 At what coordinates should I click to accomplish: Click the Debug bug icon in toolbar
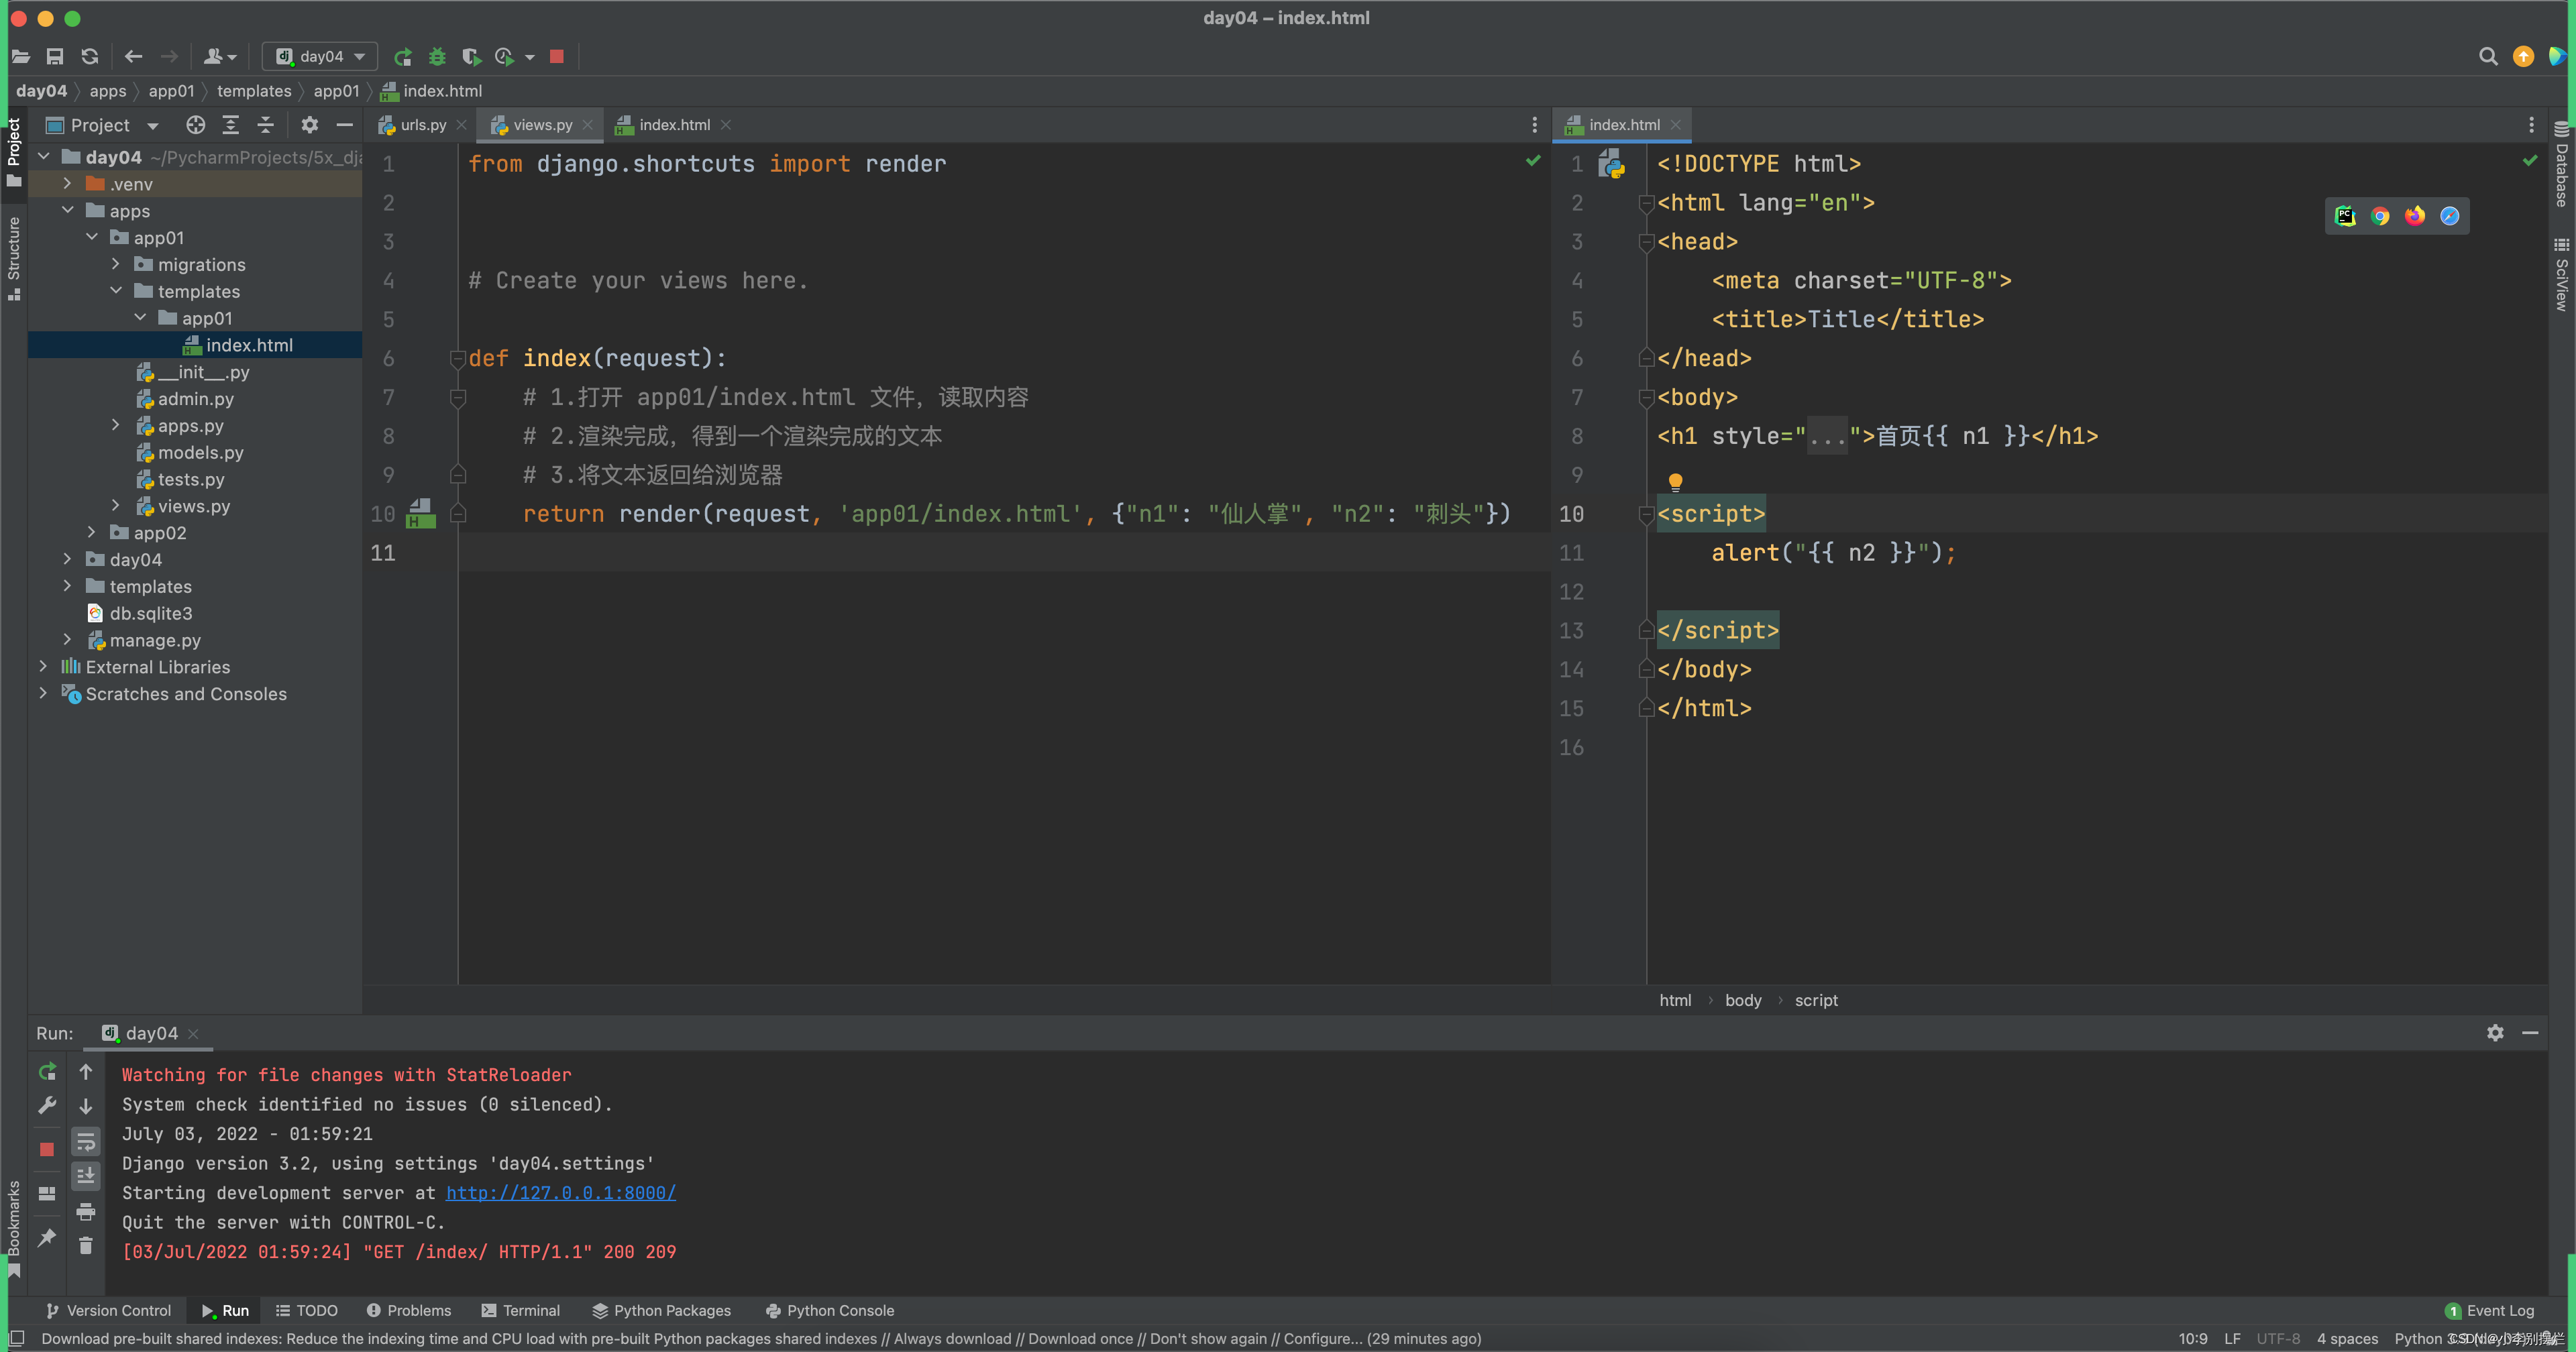coord(437,57)
